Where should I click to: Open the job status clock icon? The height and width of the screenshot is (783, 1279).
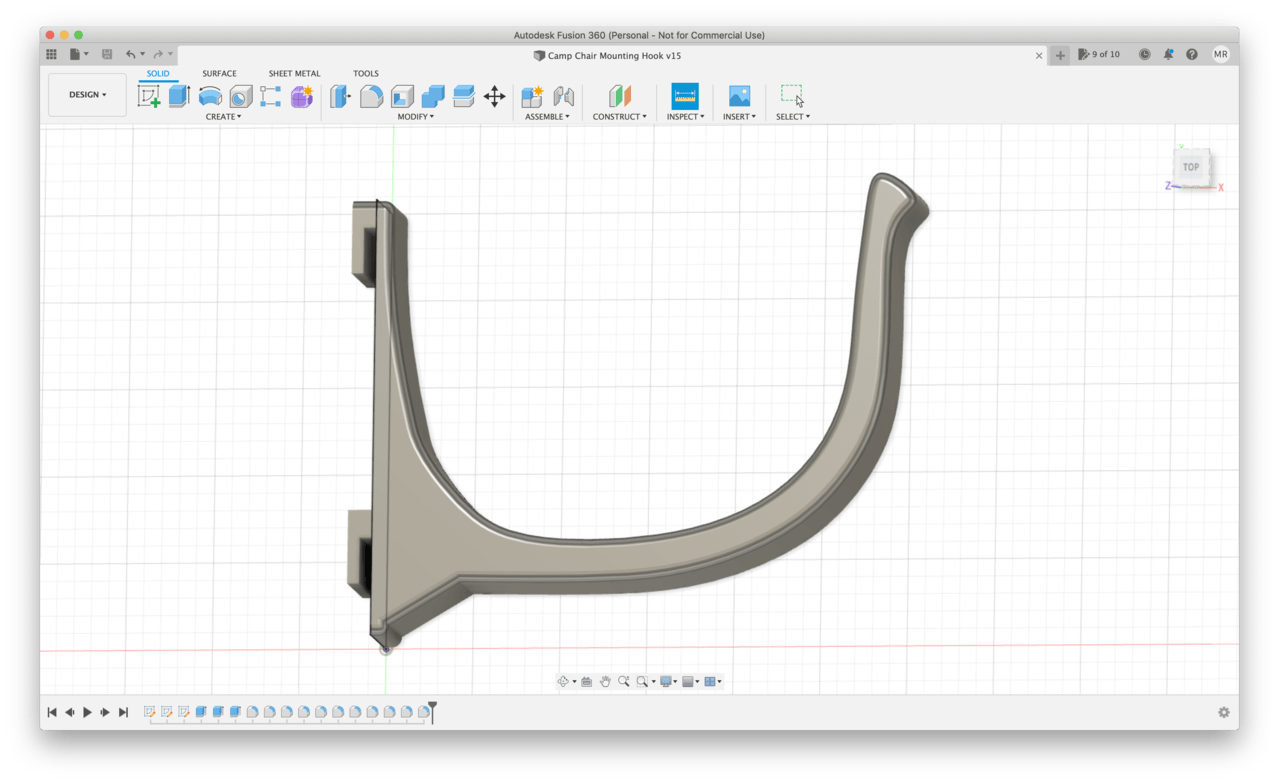pos(1144,54)
